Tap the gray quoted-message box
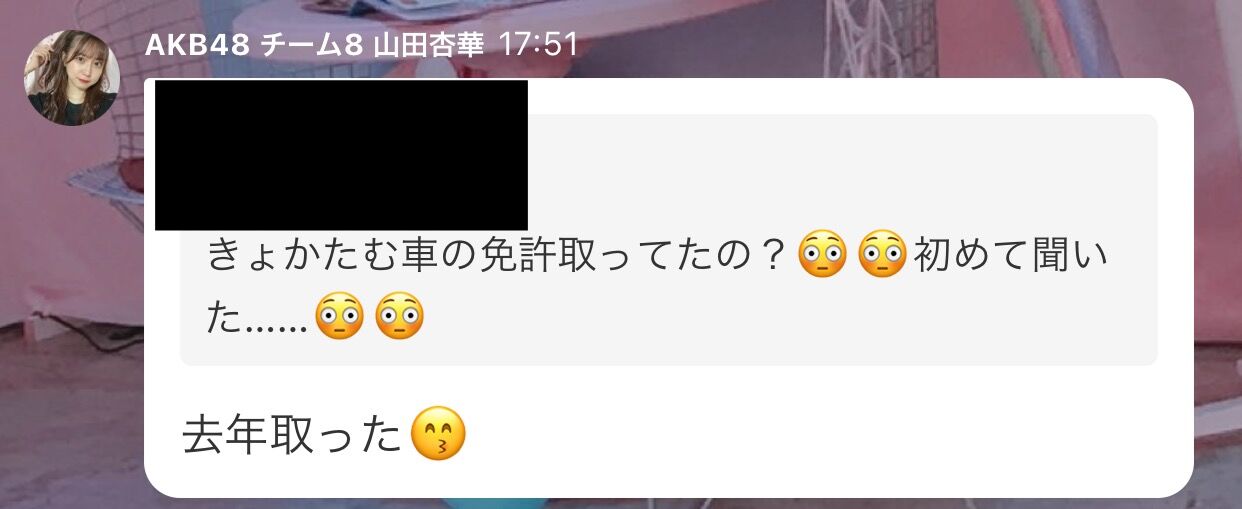 click(x=668, y=240)
